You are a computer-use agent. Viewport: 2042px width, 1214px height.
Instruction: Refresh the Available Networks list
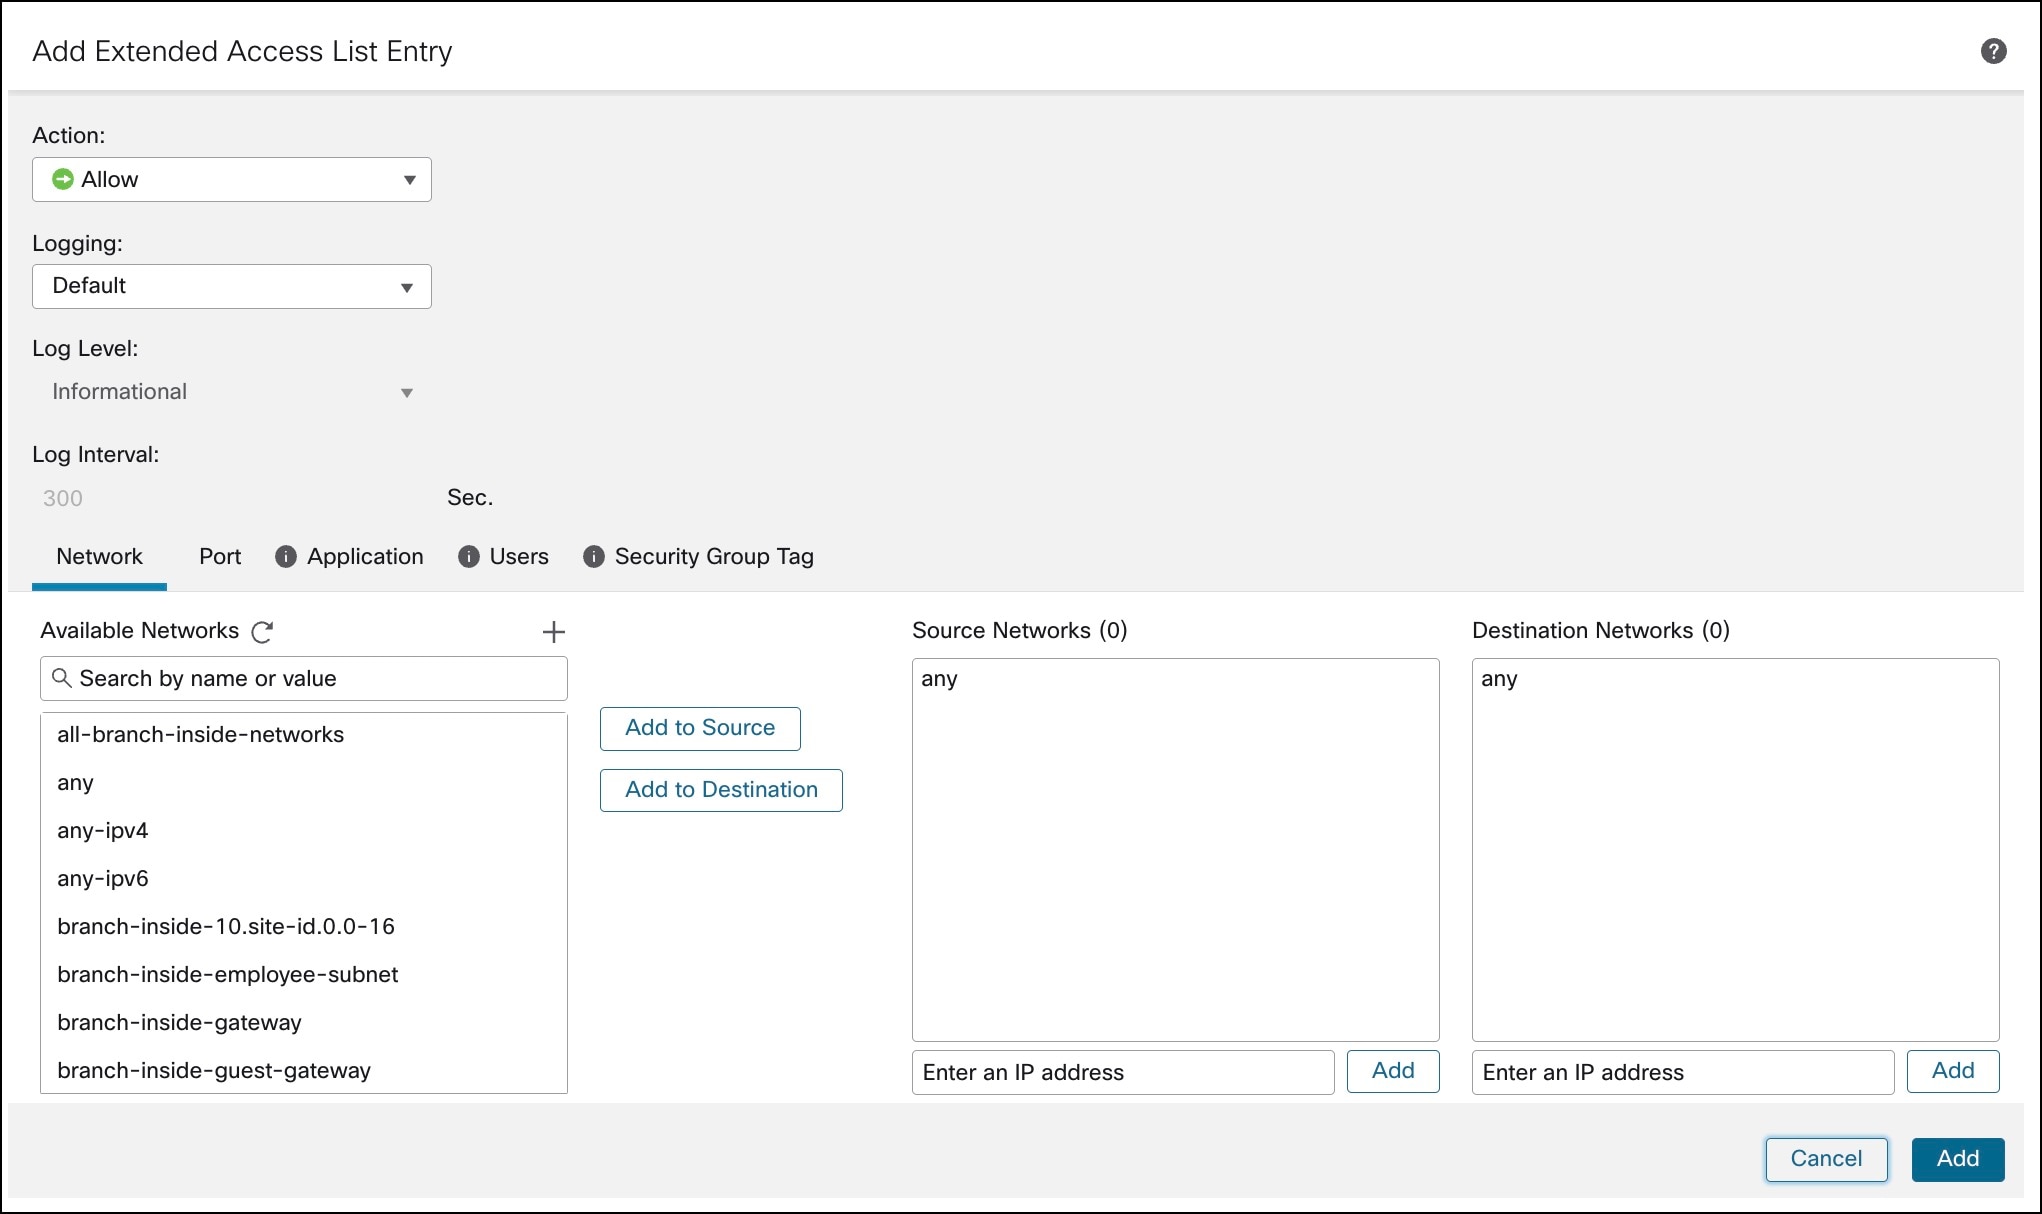click(262, 632)
